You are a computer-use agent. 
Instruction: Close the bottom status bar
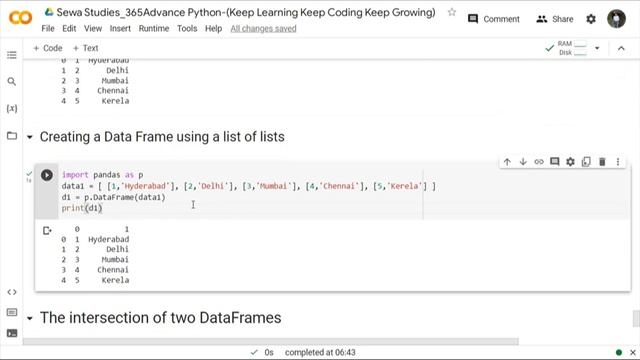click(633, 352)
